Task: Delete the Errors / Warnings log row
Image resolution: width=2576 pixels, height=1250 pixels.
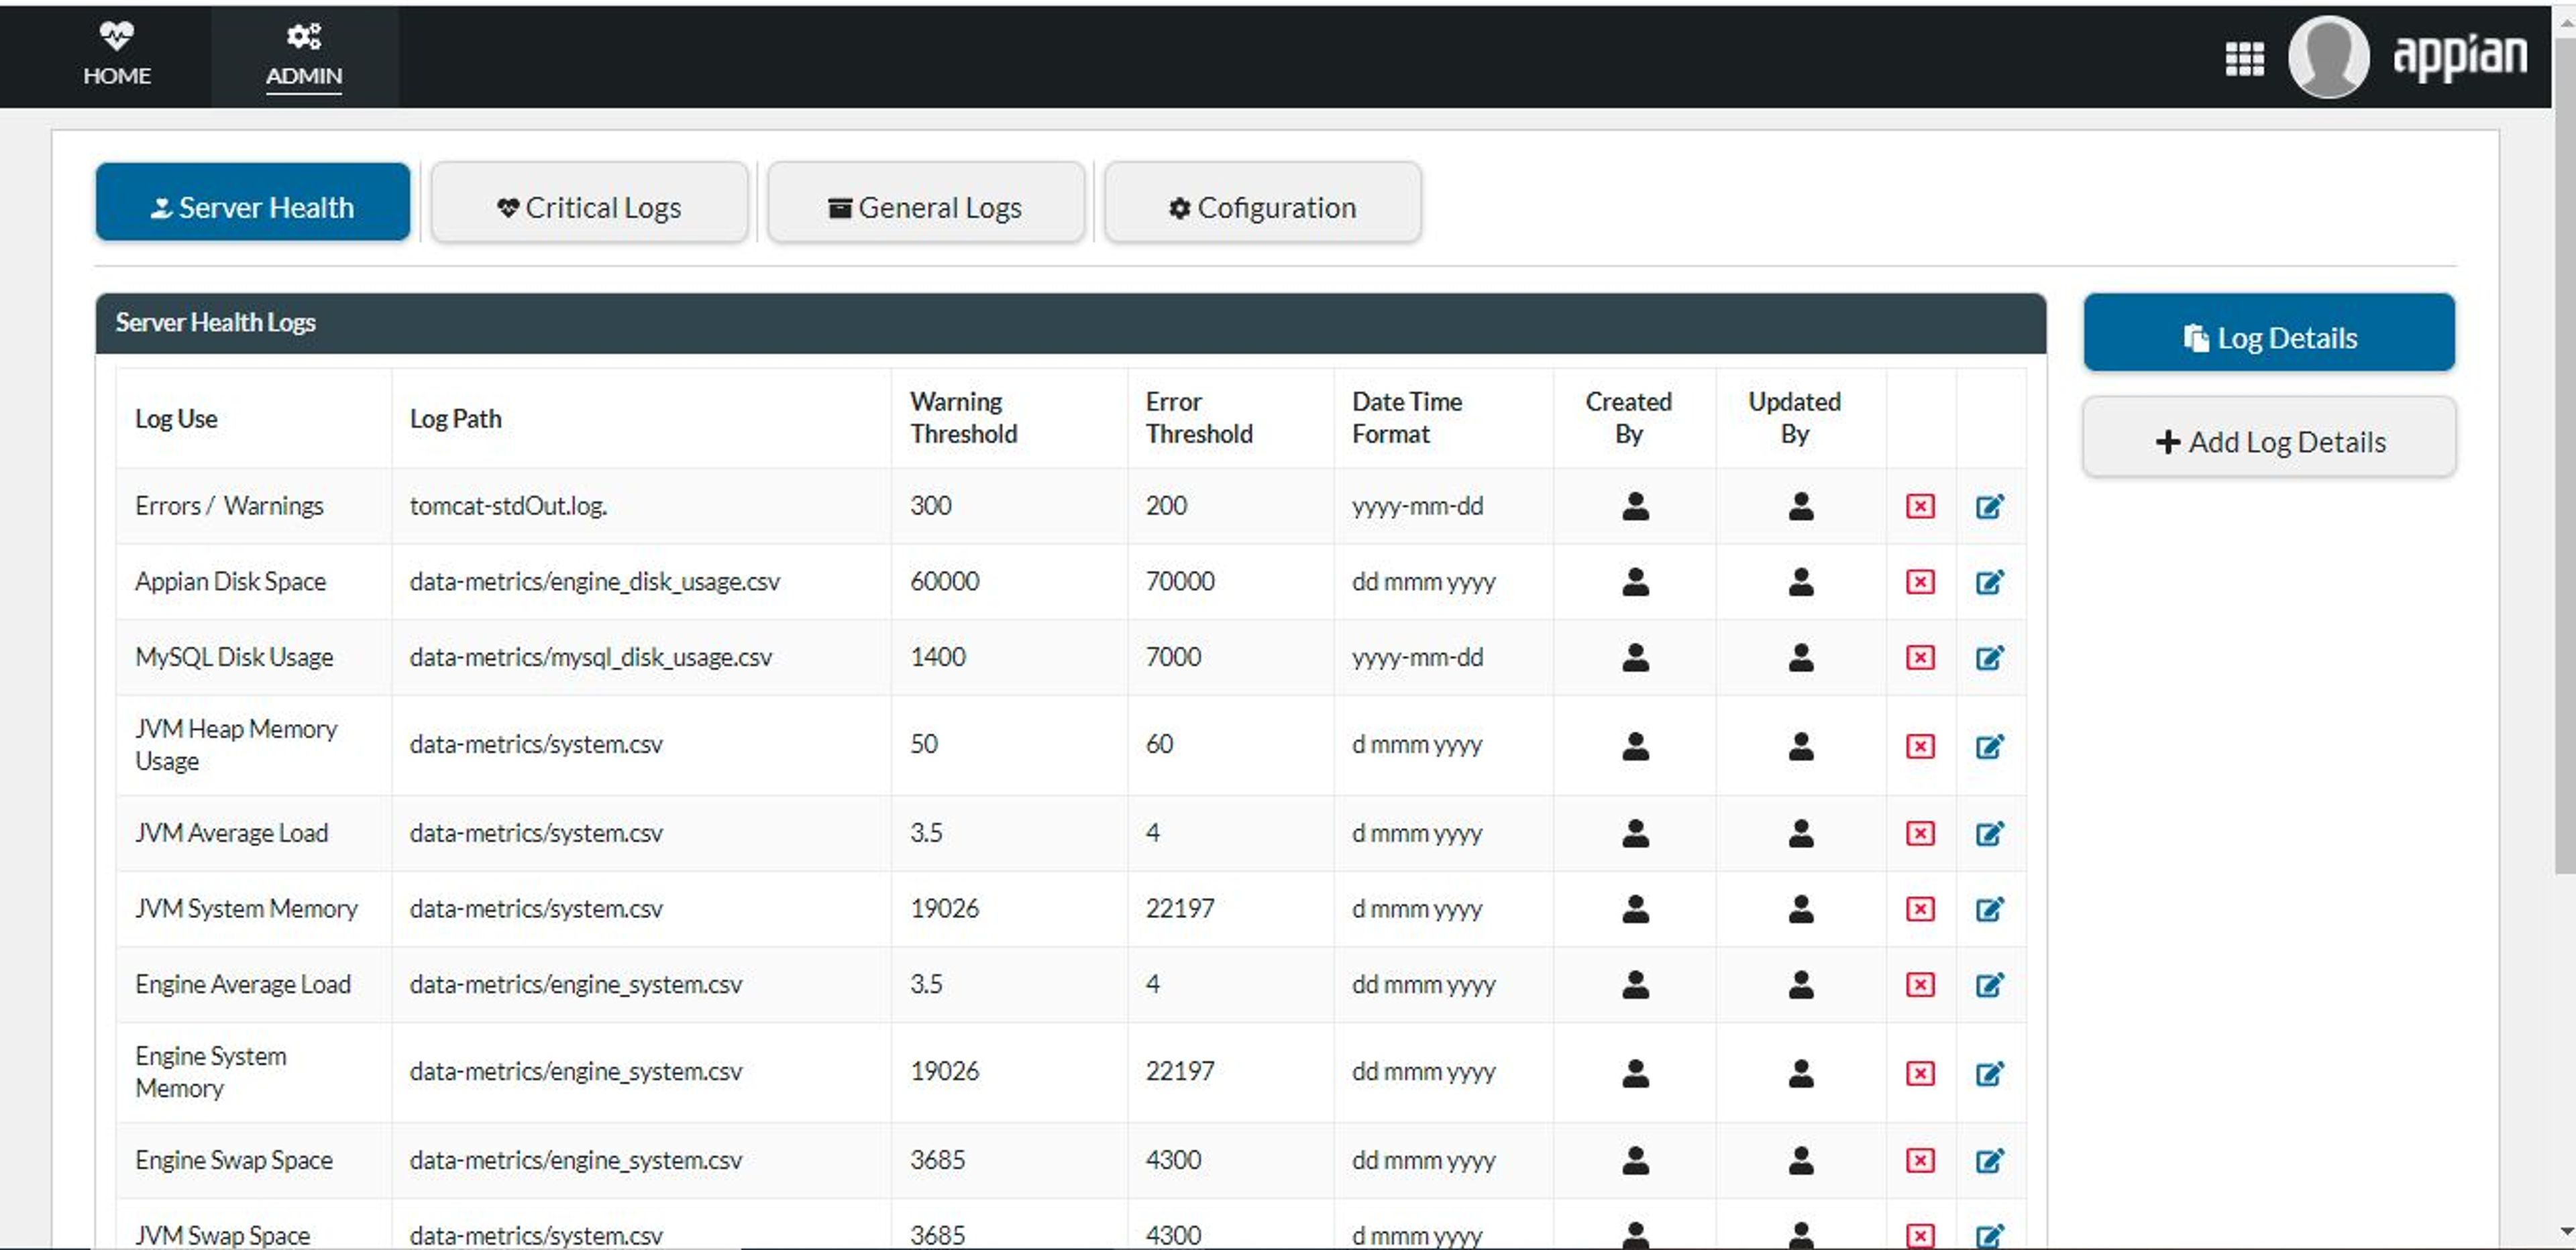Action: 1919,506
